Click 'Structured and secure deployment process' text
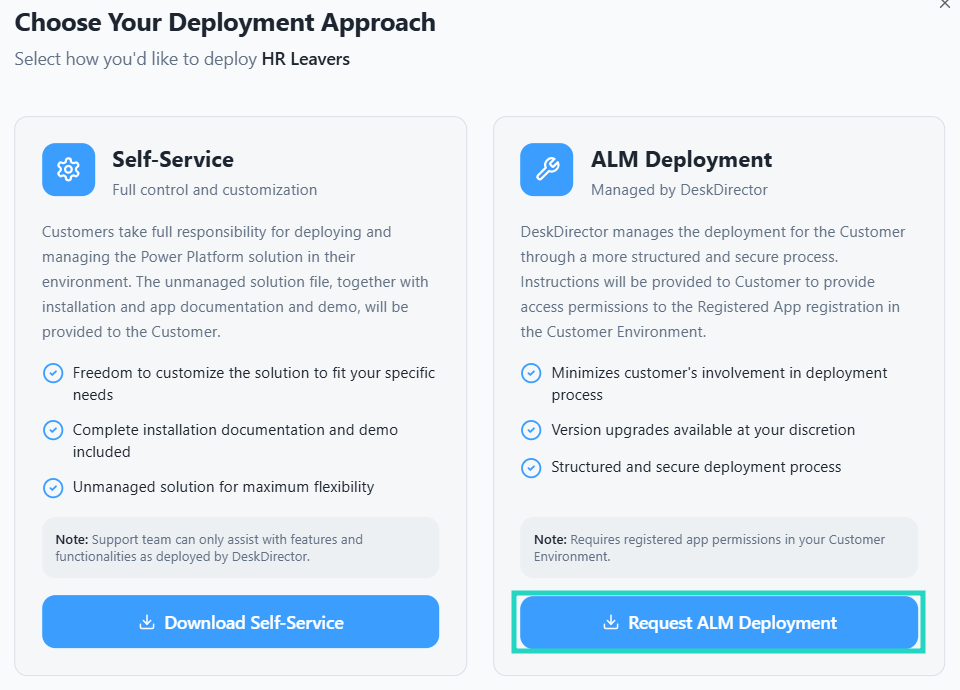 [x=696, y=467]
